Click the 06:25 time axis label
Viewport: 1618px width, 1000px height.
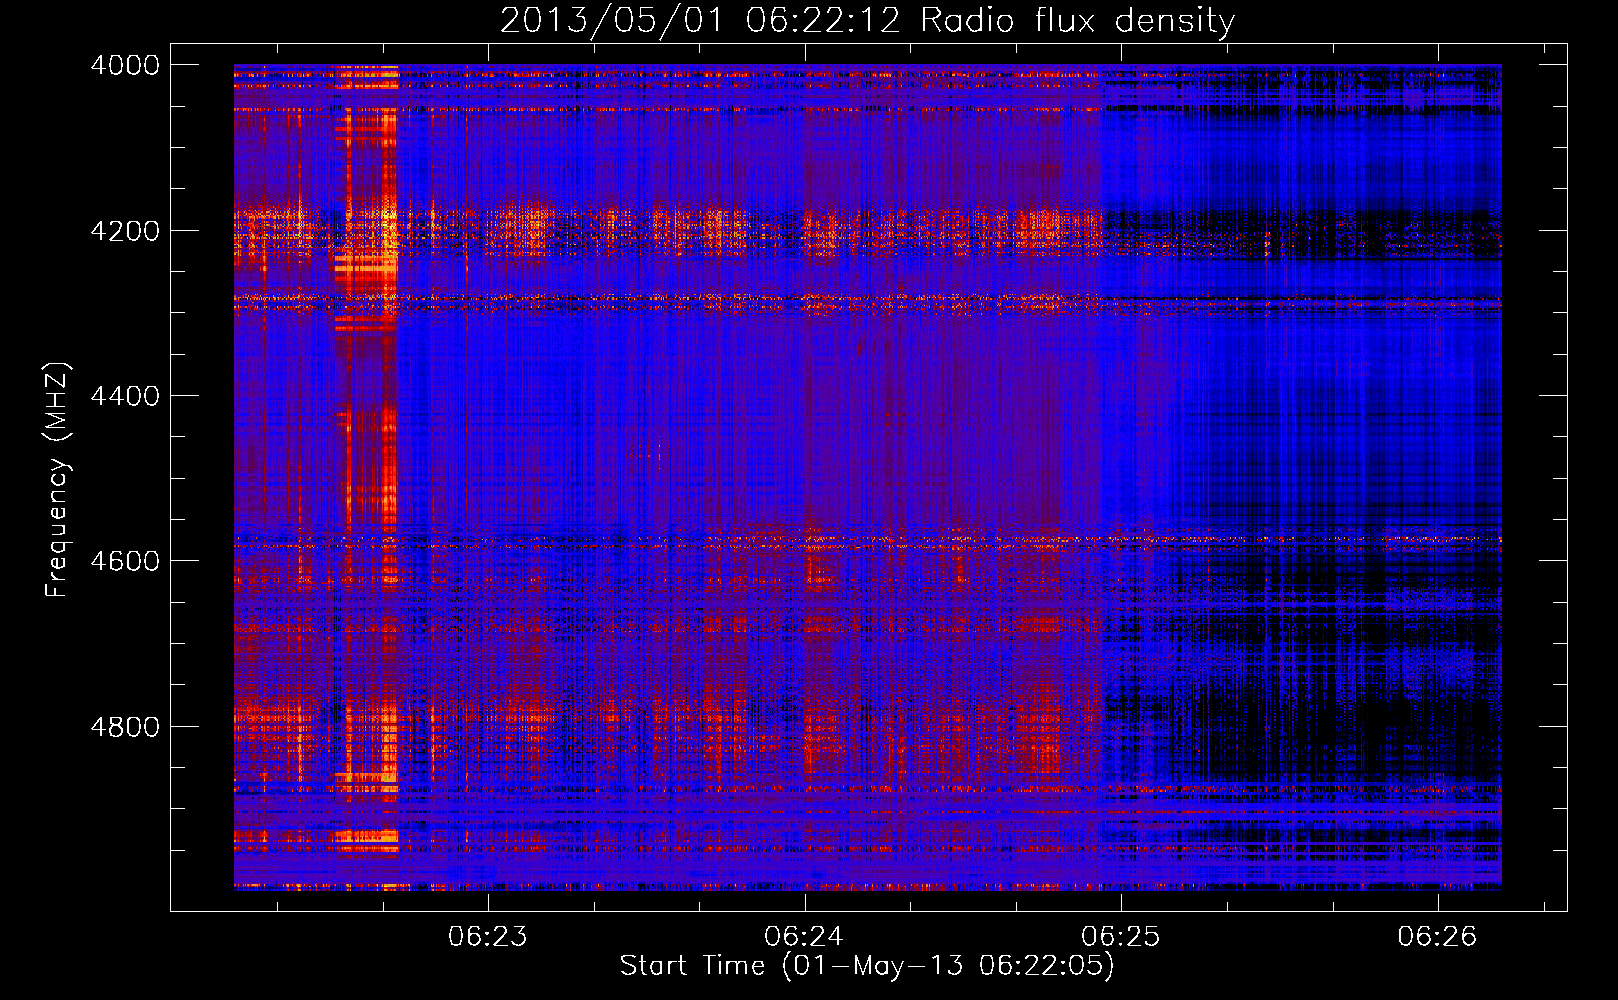pyautogui.click(x=1121, y=937)
